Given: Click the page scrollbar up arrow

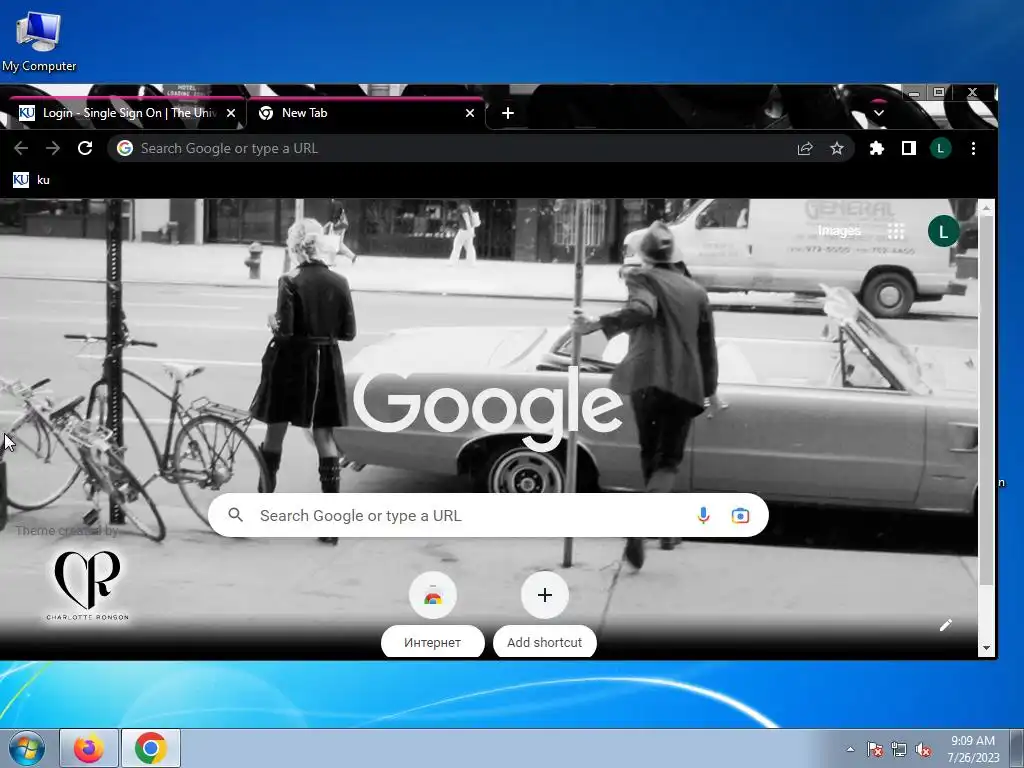Looking at the screenshot, I should coord(986,208).
